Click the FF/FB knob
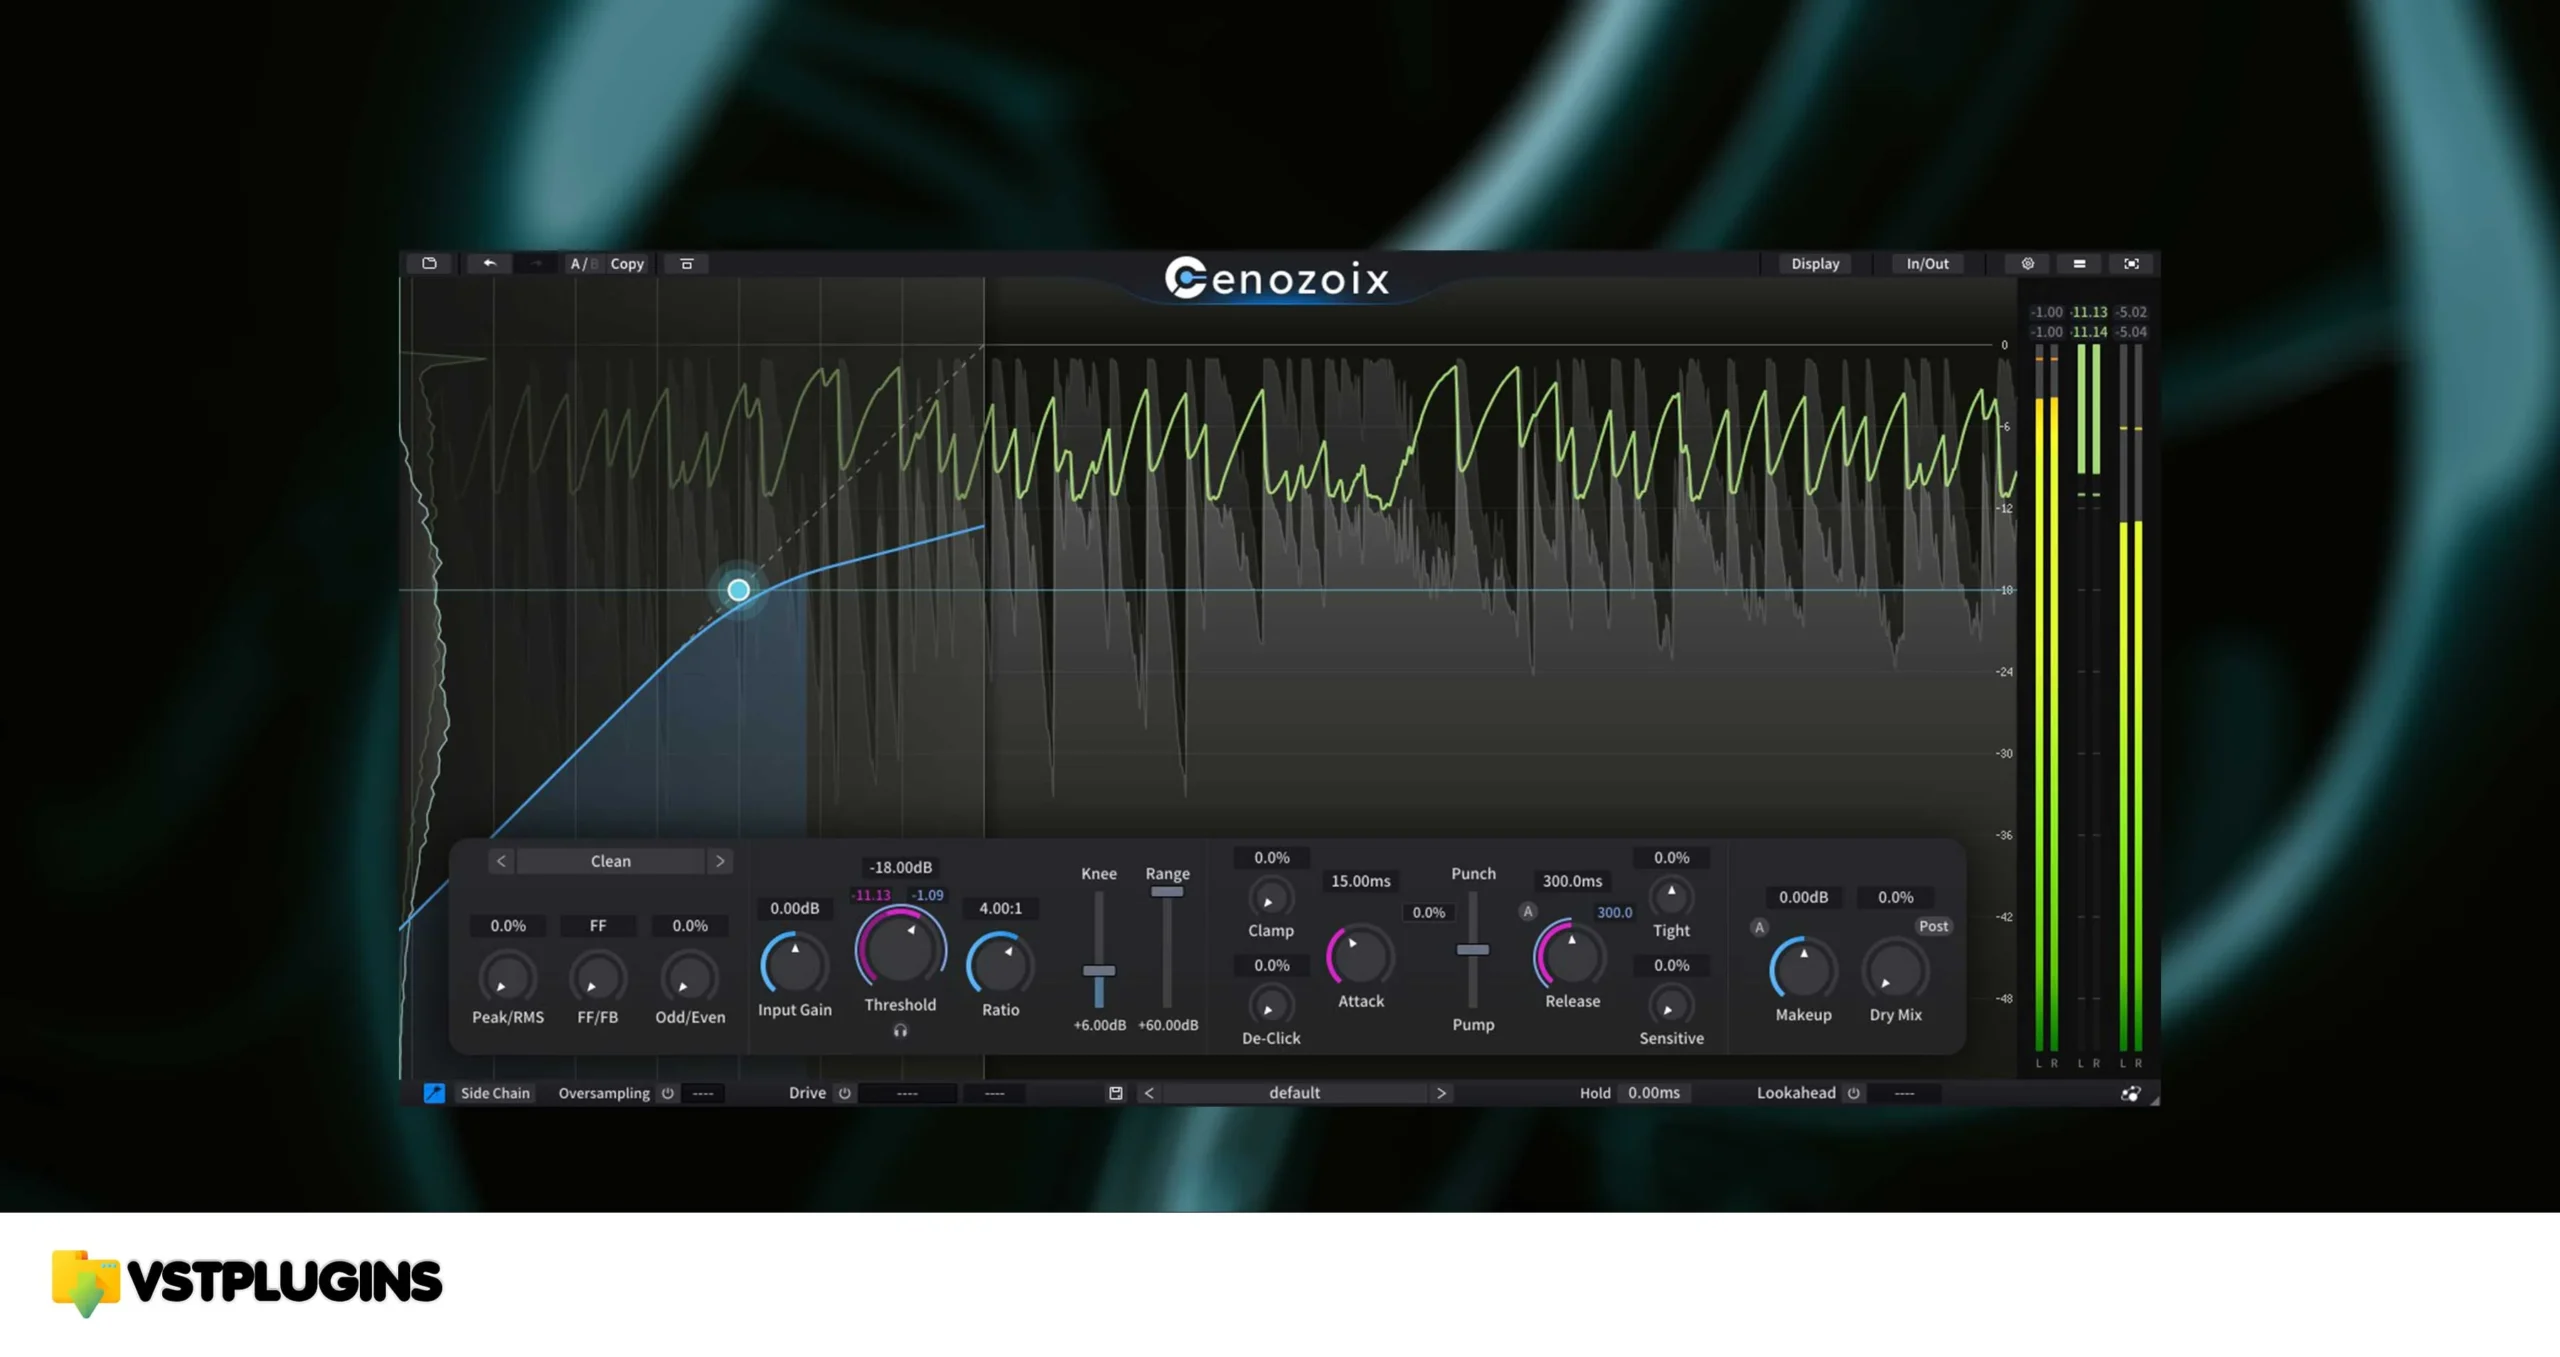The height and width of the screenshot is (1357, 2560). 597,977
